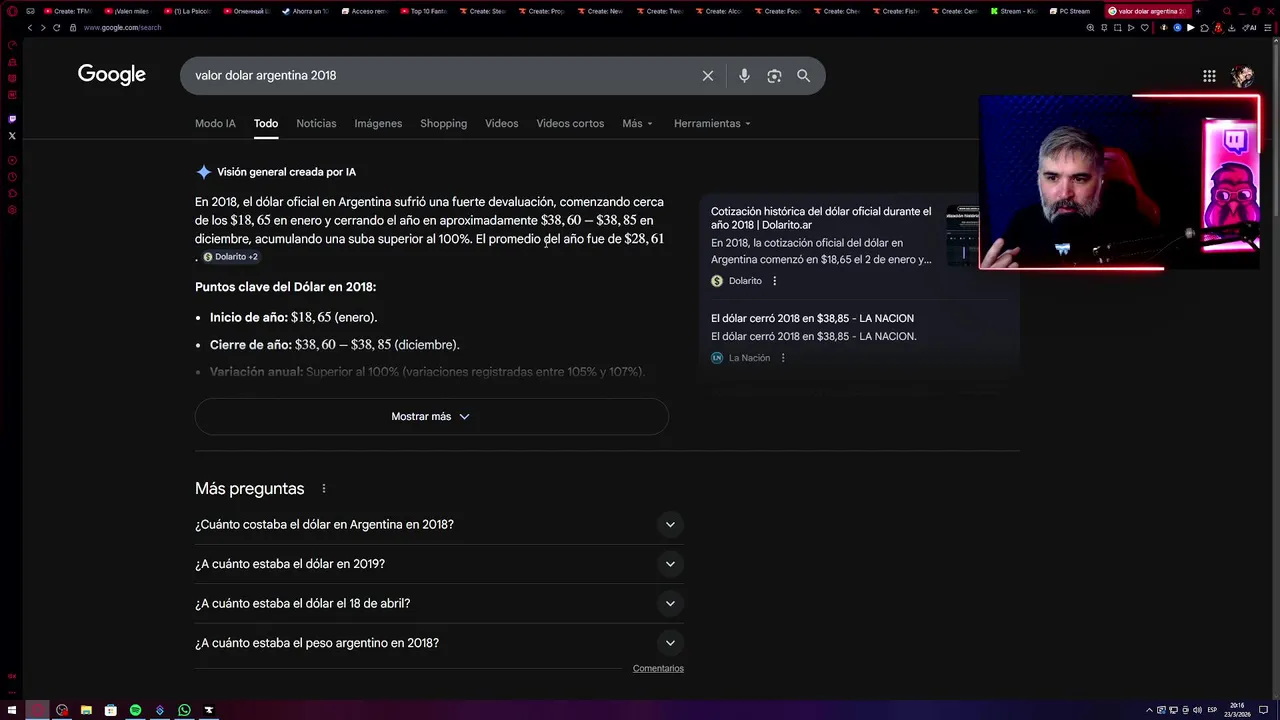The height and width of the screenshot is (720, 1280).
Task: Expand AI overview with Mostrar más
Action: (x=431, y=416)
